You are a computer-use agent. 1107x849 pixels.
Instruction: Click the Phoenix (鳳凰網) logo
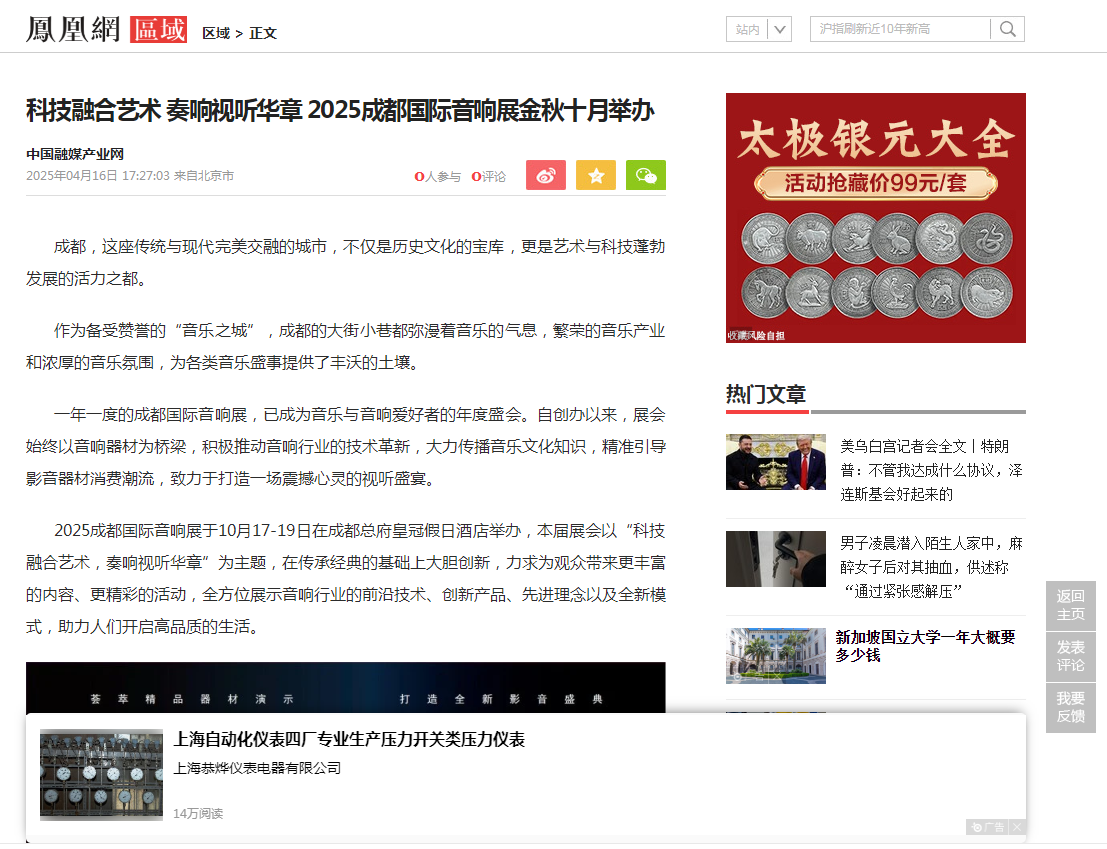point(73,30)
